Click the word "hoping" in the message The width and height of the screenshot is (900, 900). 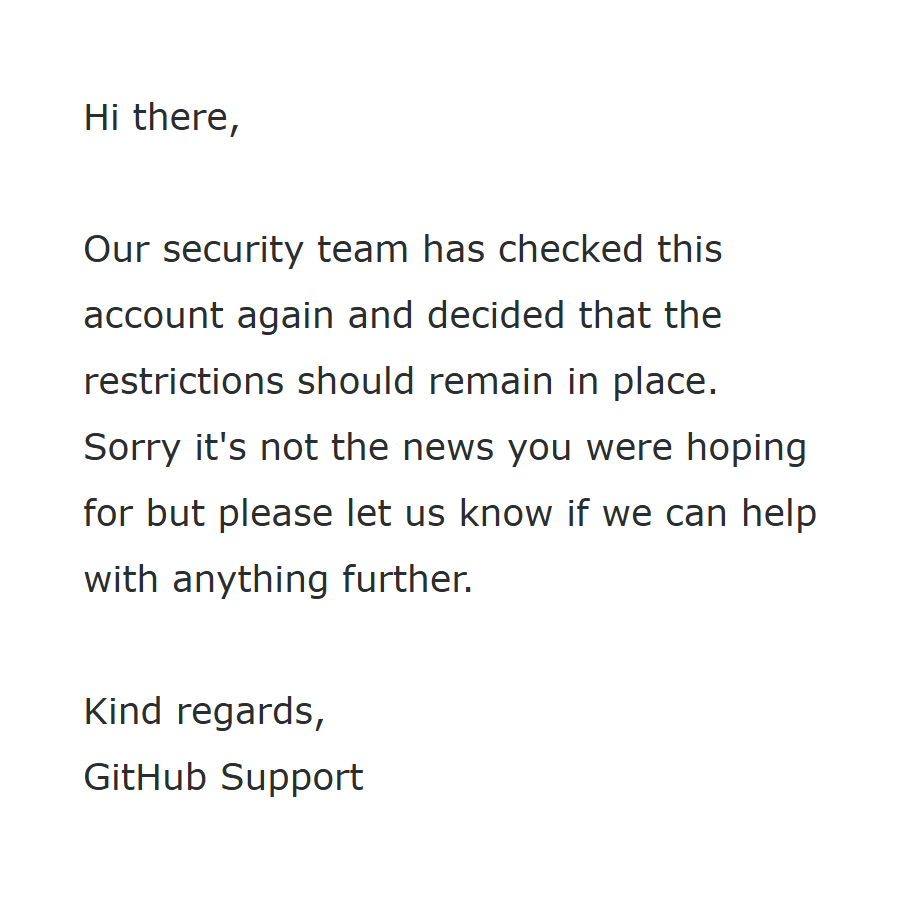tap(747, 449)
